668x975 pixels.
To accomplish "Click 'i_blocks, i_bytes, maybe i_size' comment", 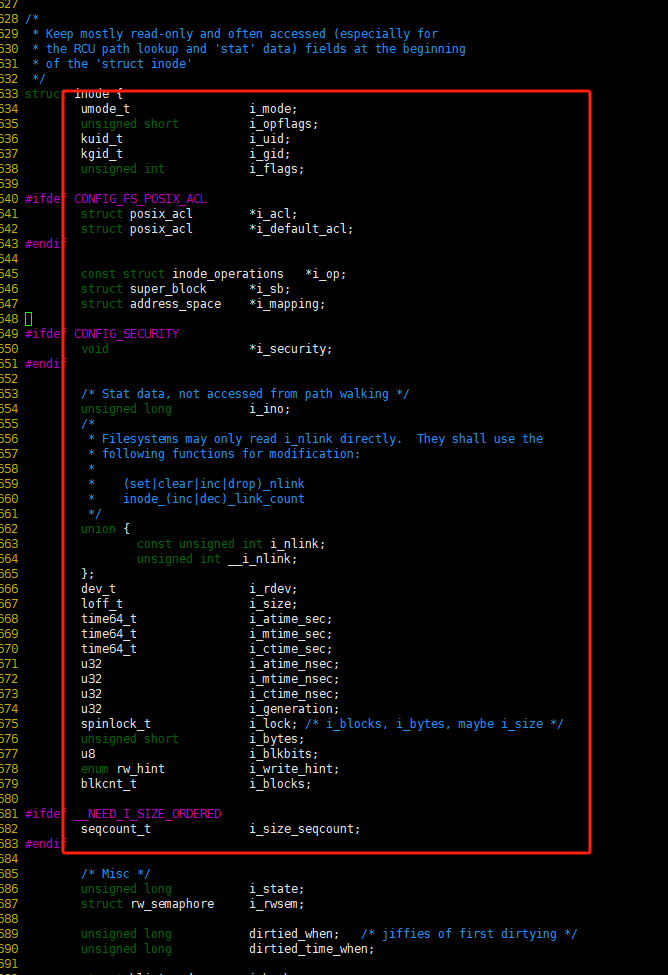I will tap(434, 724).
